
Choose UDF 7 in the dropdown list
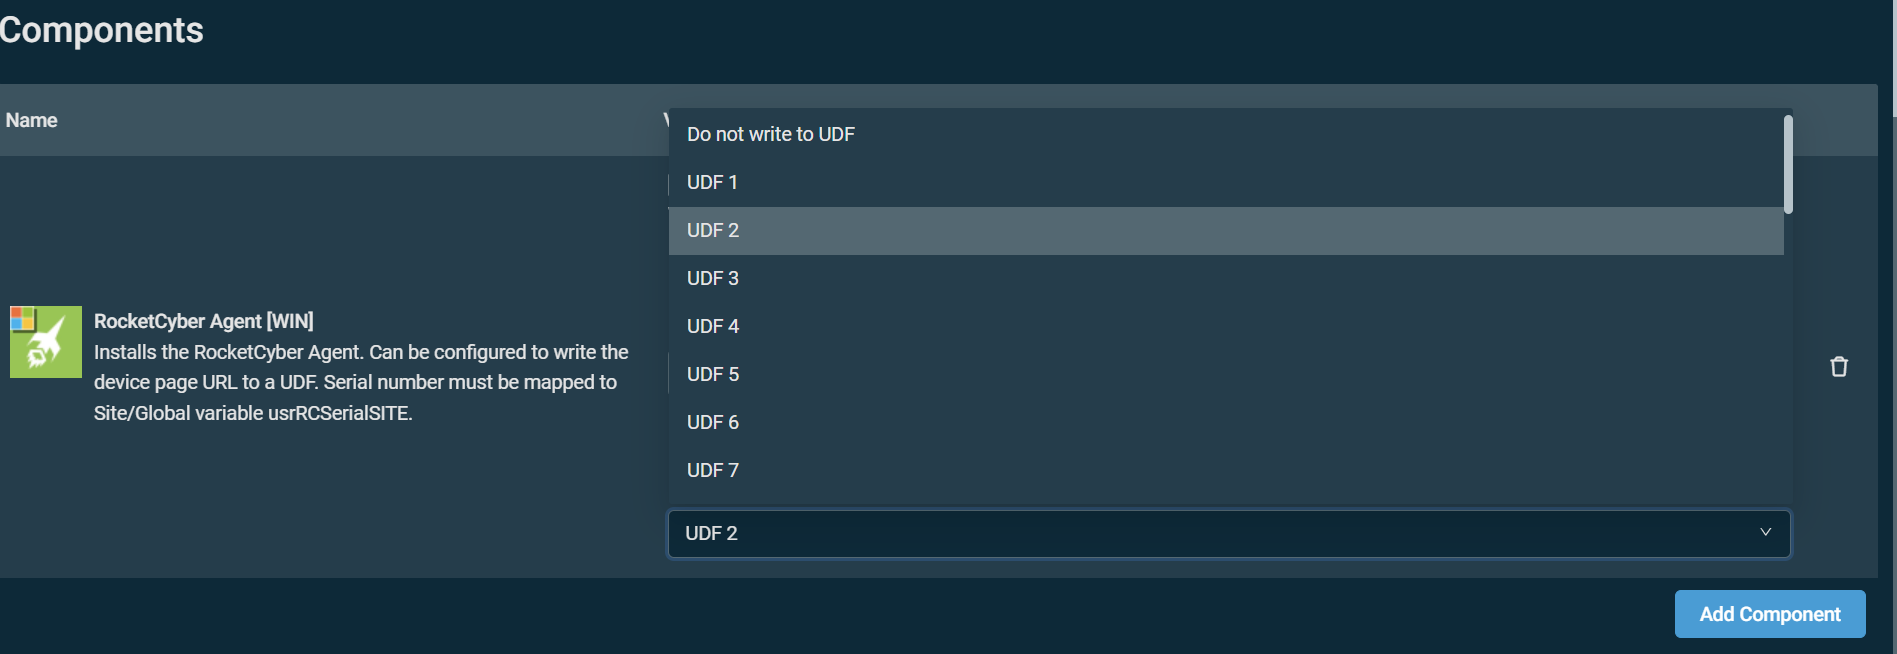click(x=713, y=470)
